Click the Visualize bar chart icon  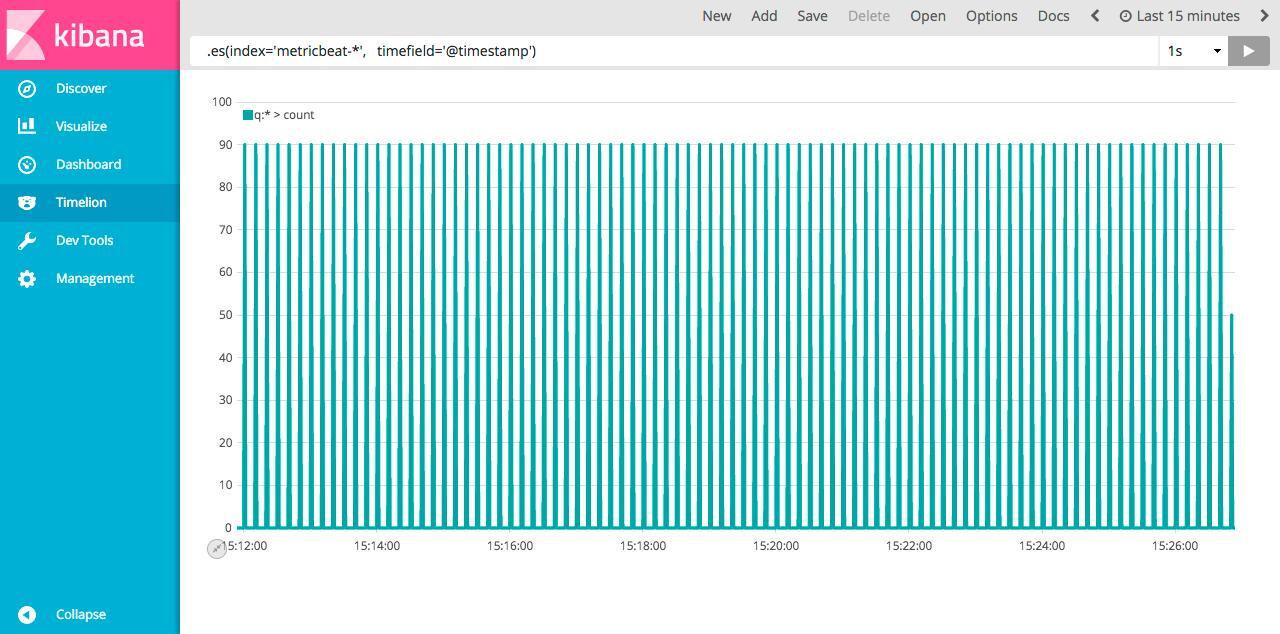point(27,127)
